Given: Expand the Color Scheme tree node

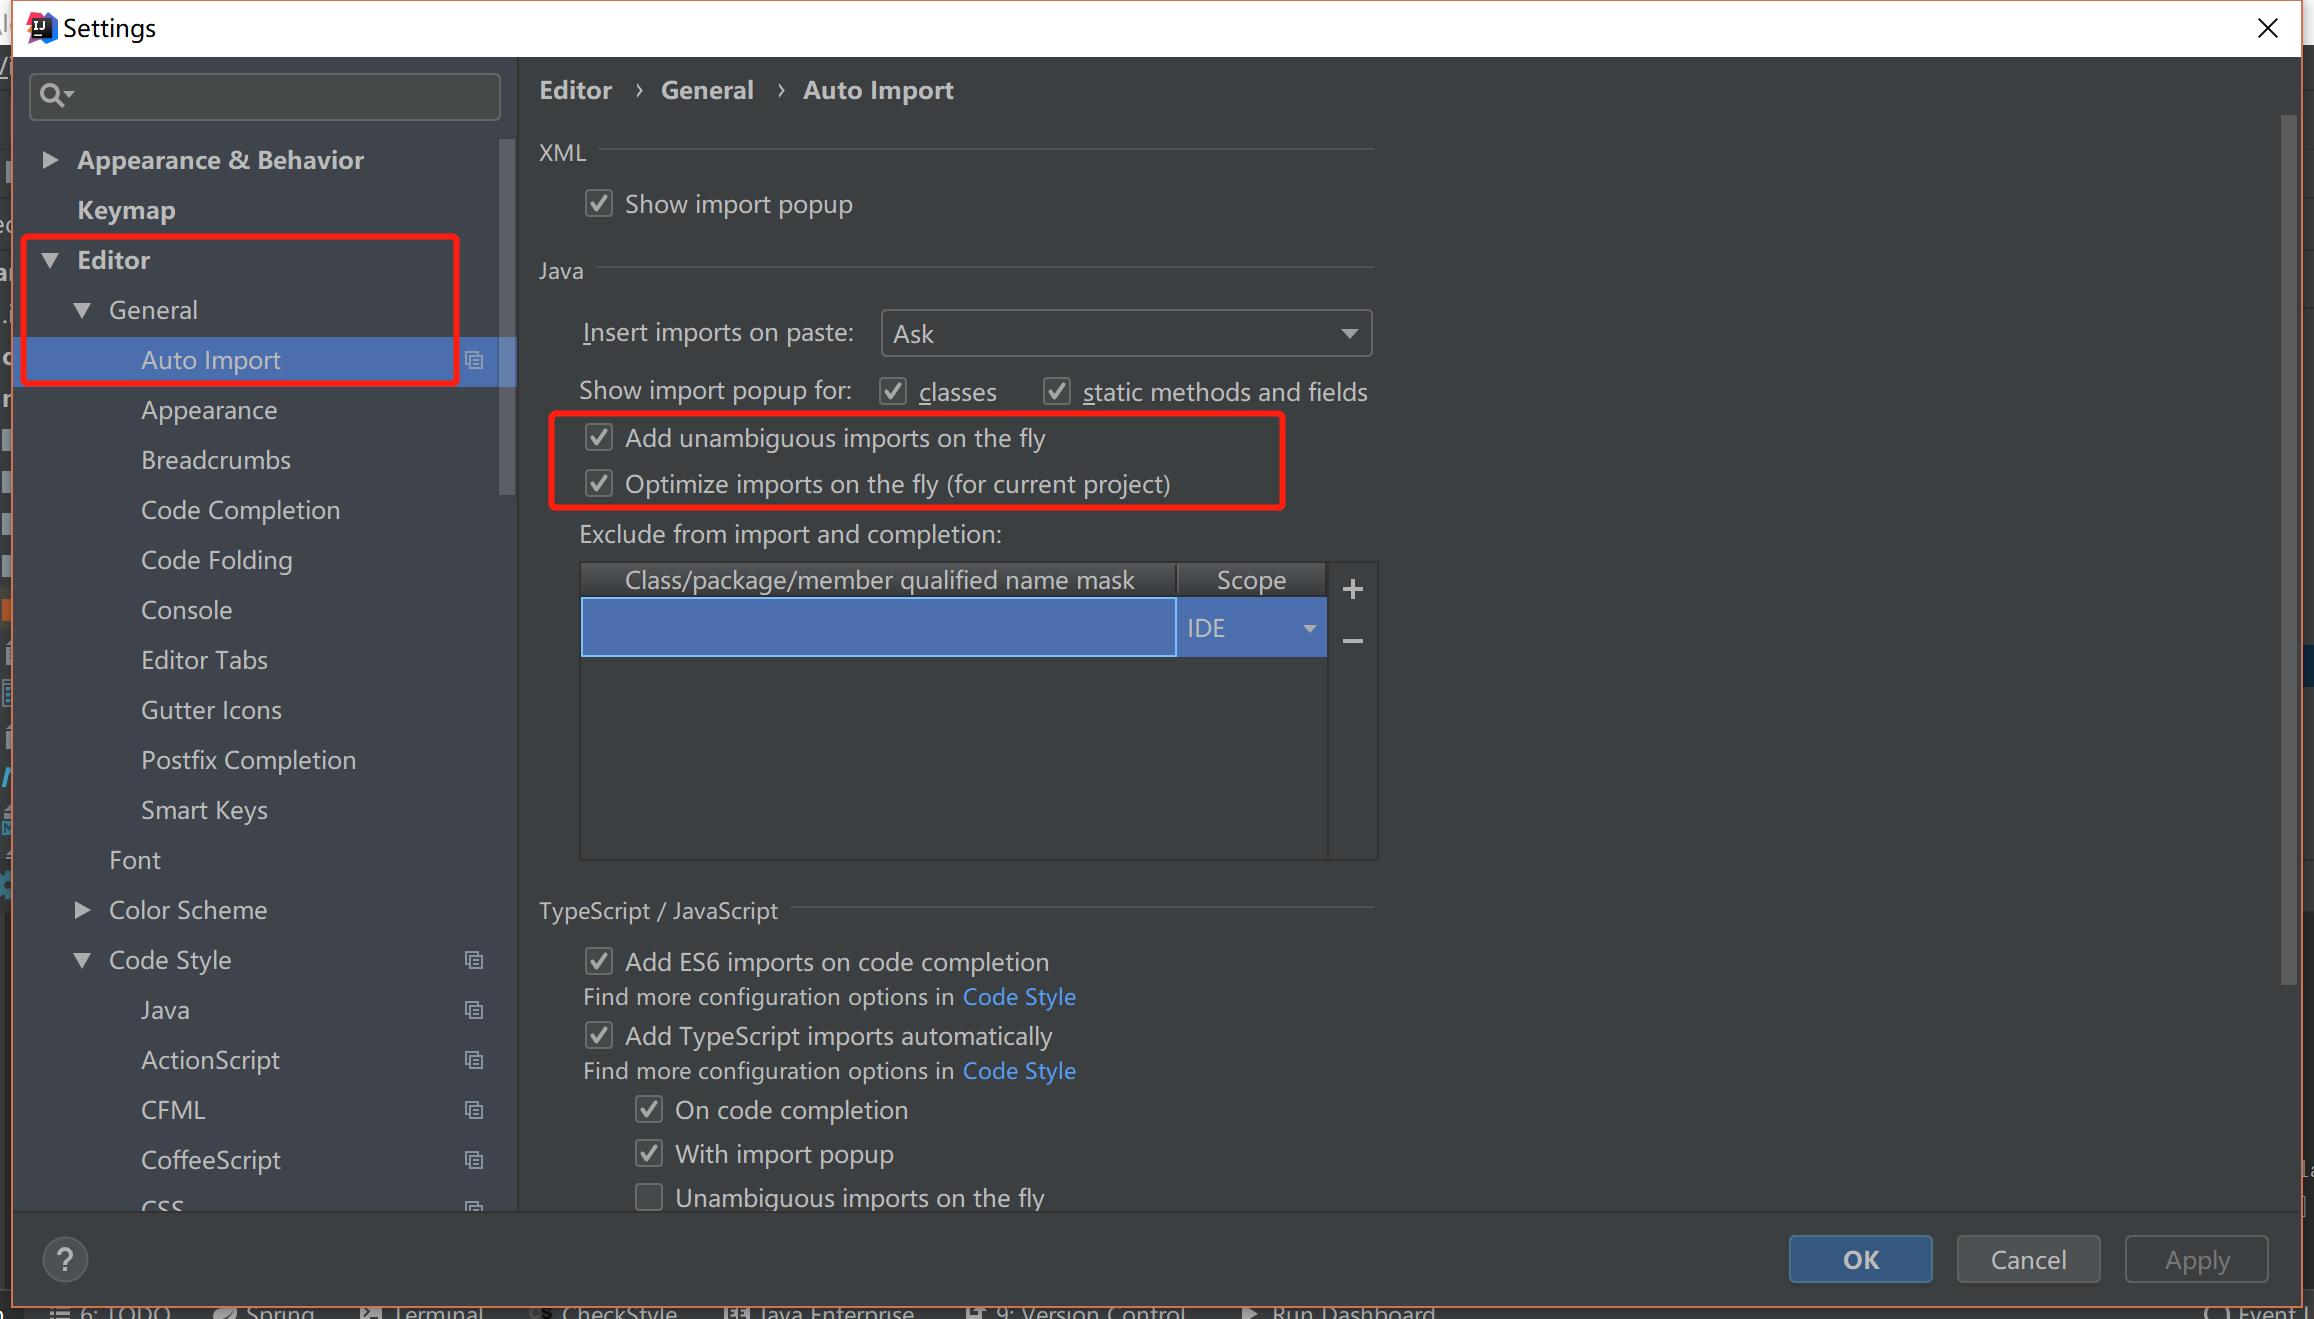Looking at the screenshot, I should point(82,910).
